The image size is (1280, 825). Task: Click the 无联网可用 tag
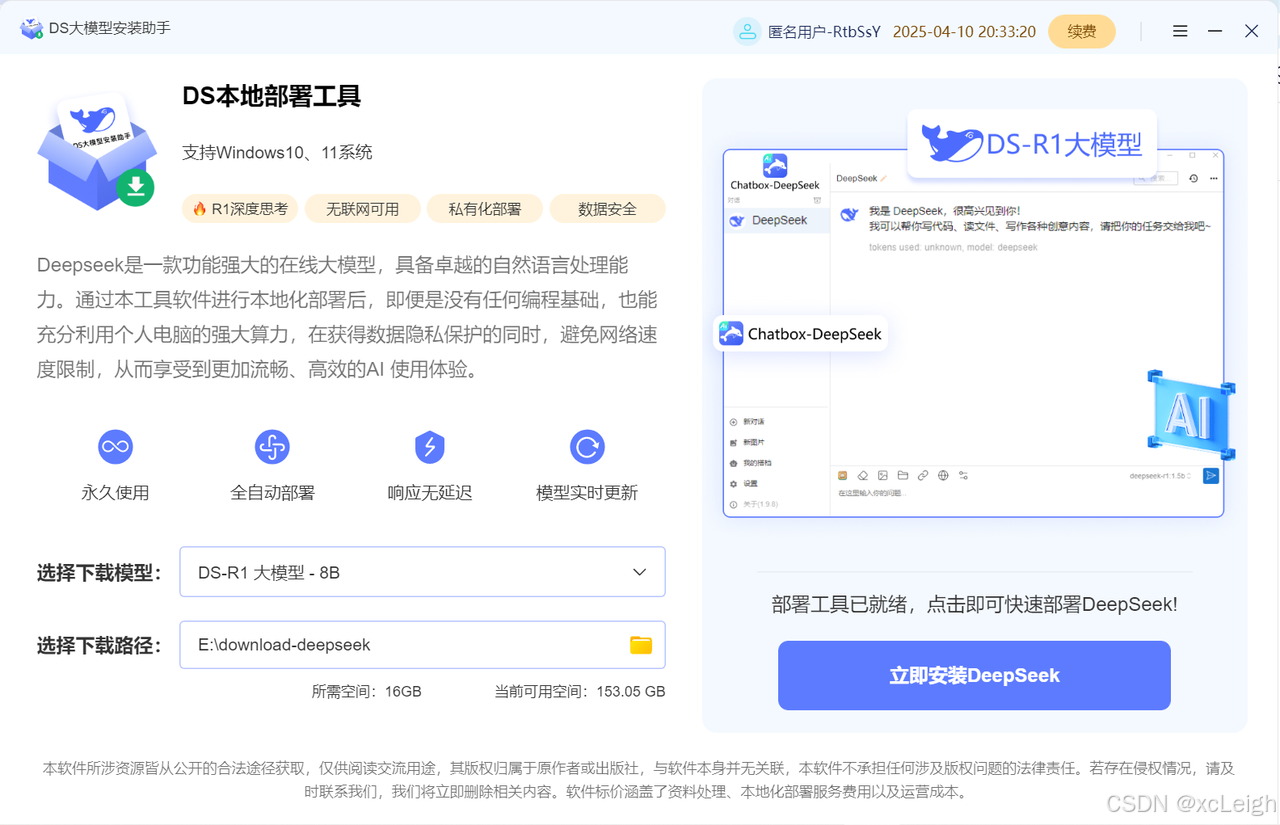coord(362,209)
